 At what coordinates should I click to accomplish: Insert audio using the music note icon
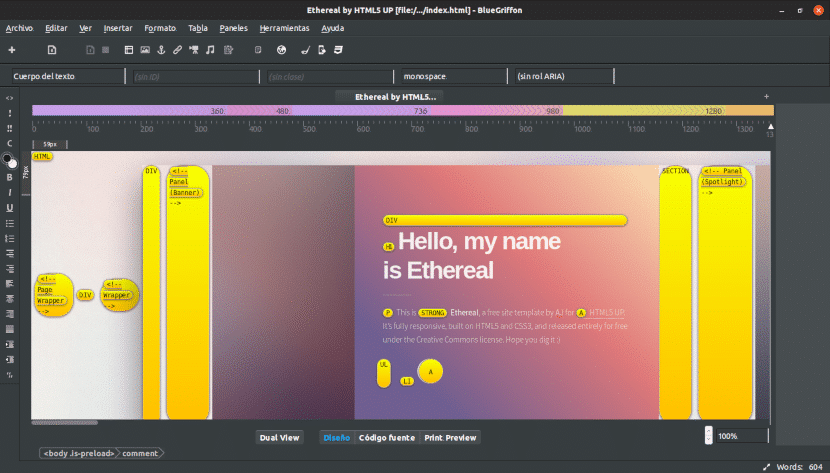(210, 50)
